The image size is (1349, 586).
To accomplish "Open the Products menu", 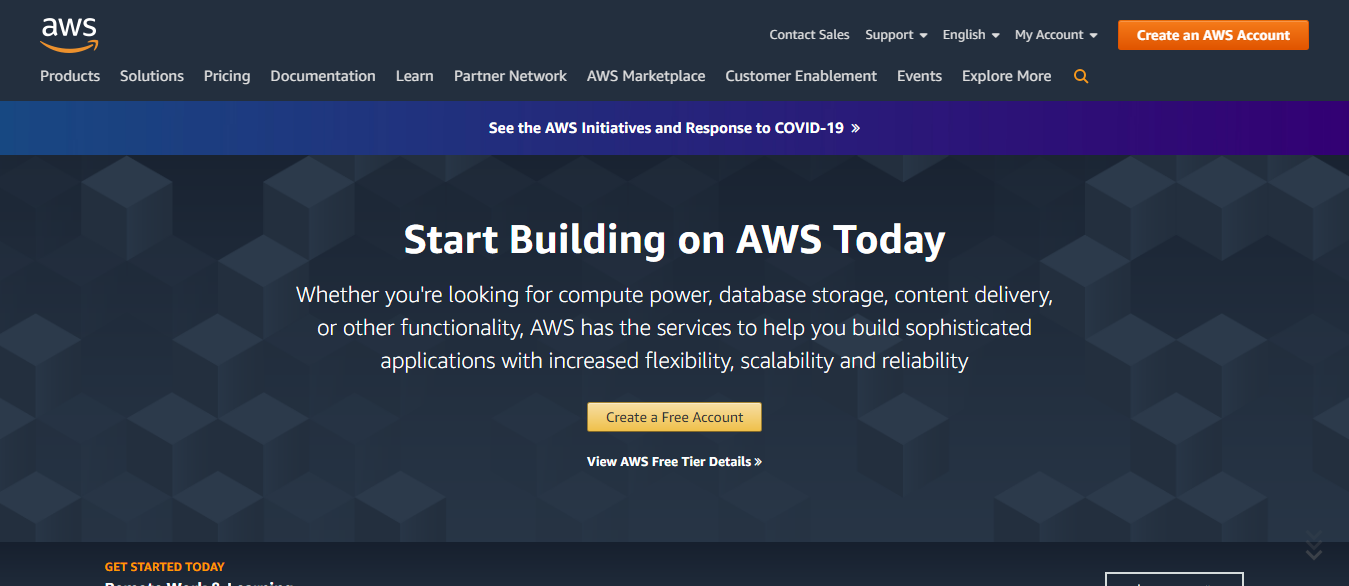I will coord(70,76).
